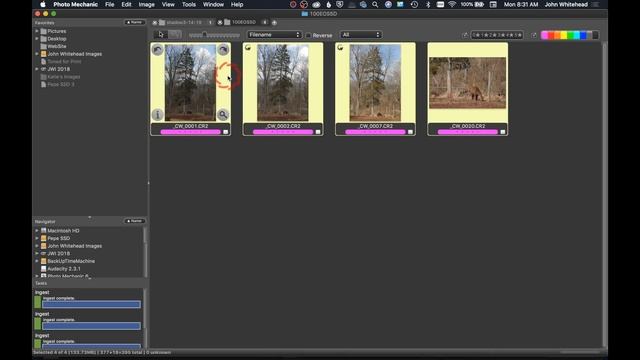Filter by the pink color class
The image size is (640, 360).
tap(544, 36)
